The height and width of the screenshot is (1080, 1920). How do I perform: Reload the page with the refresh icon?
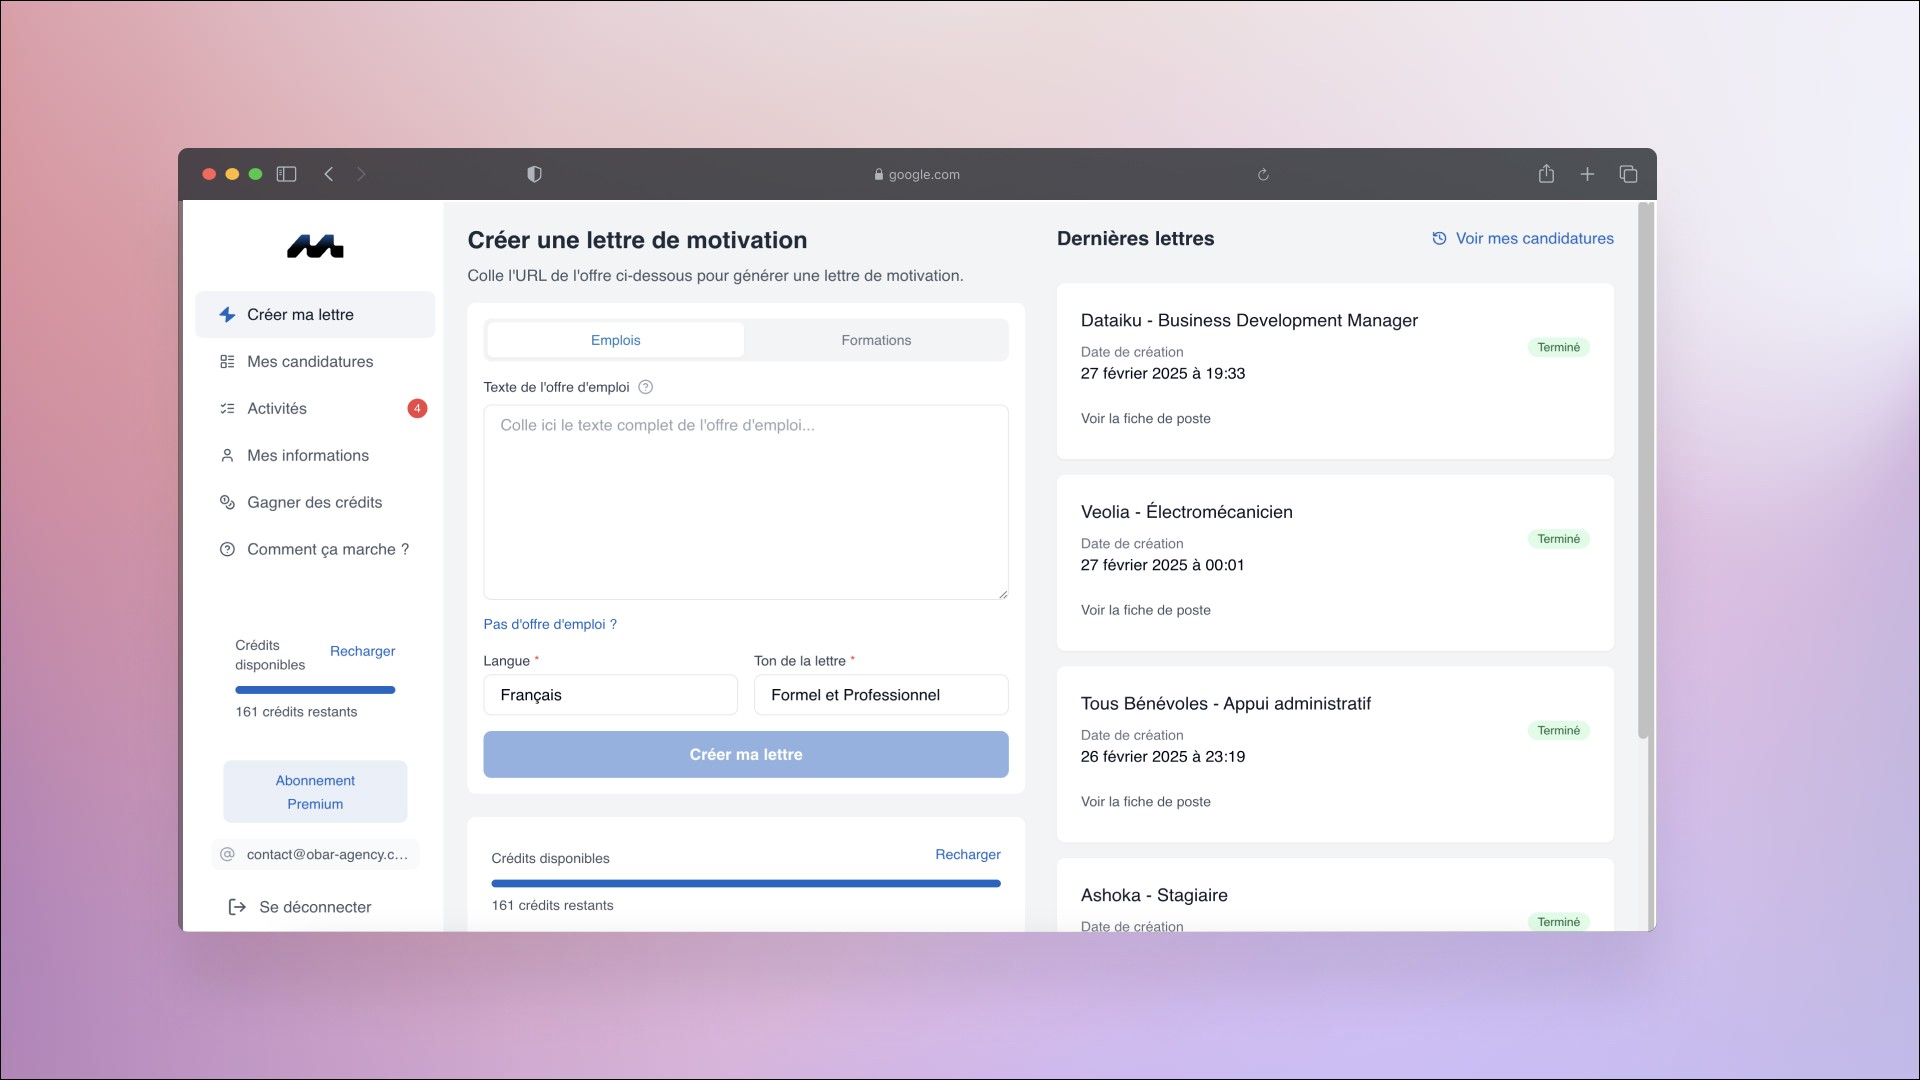pos(1263,174)
